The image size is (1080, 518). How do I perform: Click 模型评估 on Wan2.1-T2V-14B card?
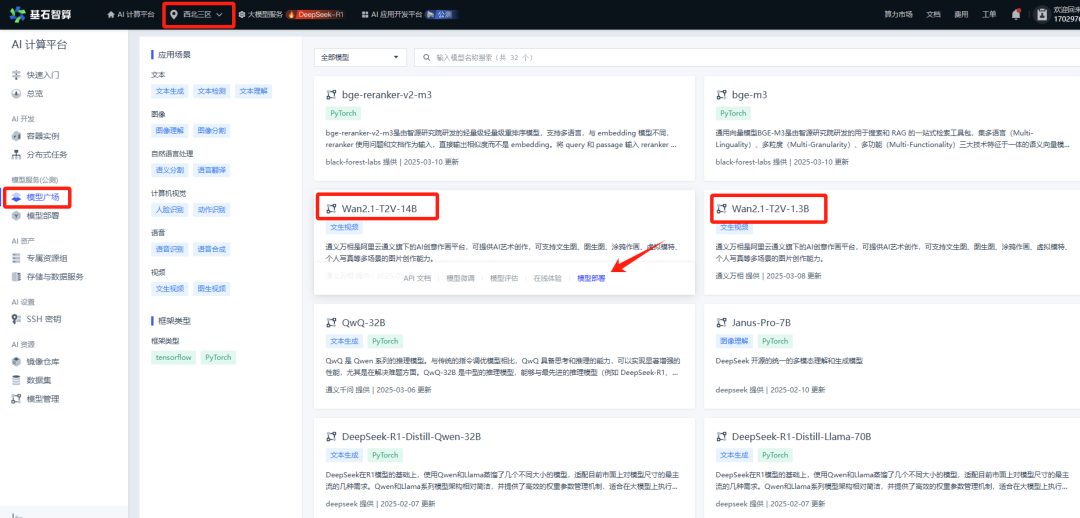pyautogui.click(x=503, y=278)
